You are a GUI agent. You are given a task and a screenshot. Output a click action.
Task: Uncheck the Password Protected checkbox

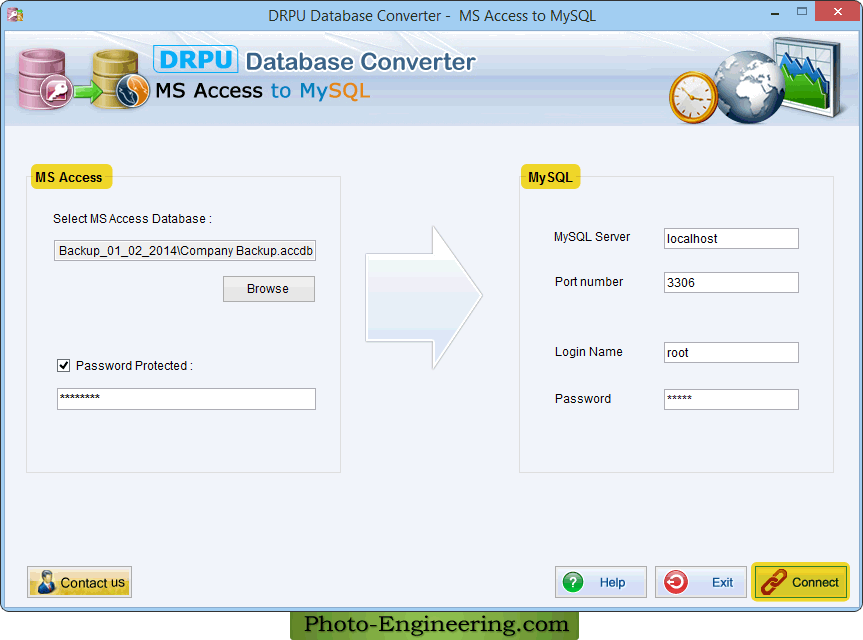point(64,365)
